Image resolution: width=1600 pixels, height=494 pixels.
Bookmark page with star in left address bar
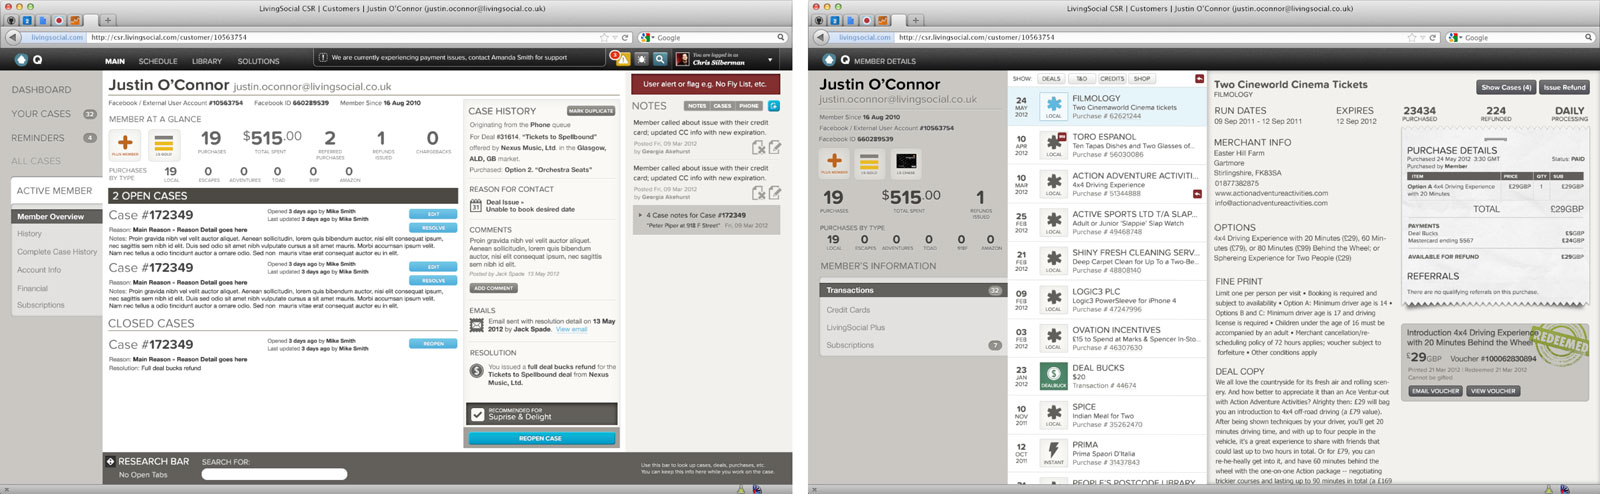tap(604, 37)
